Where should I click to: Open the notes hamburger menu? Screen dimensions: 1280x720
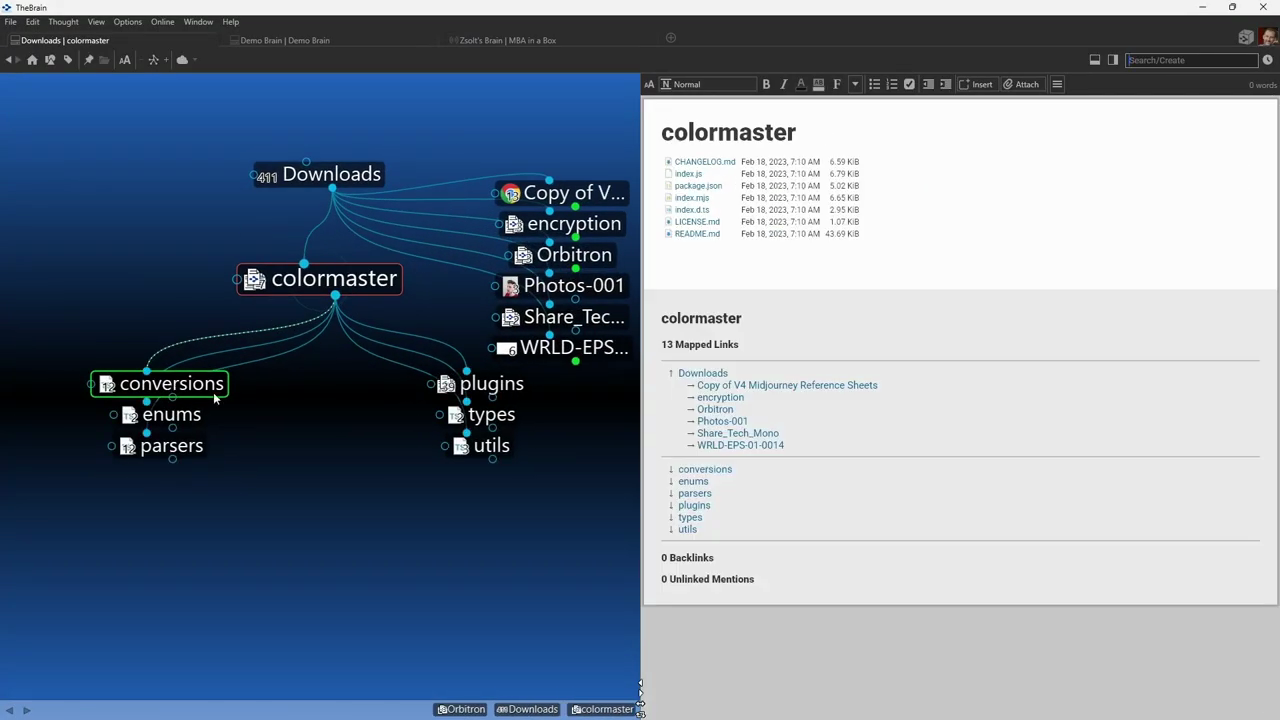pyautogui.click(x=1057, y=84)
